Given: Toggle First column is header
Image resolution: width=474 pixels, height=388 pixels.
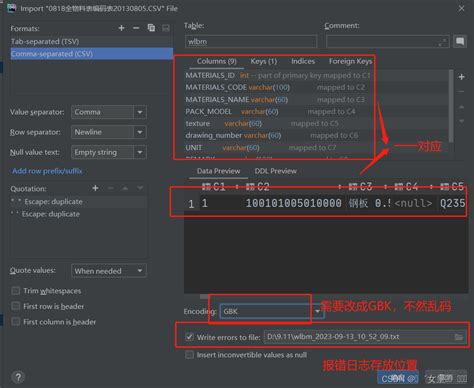Looking at the screenshot, I should pos(16,322).
